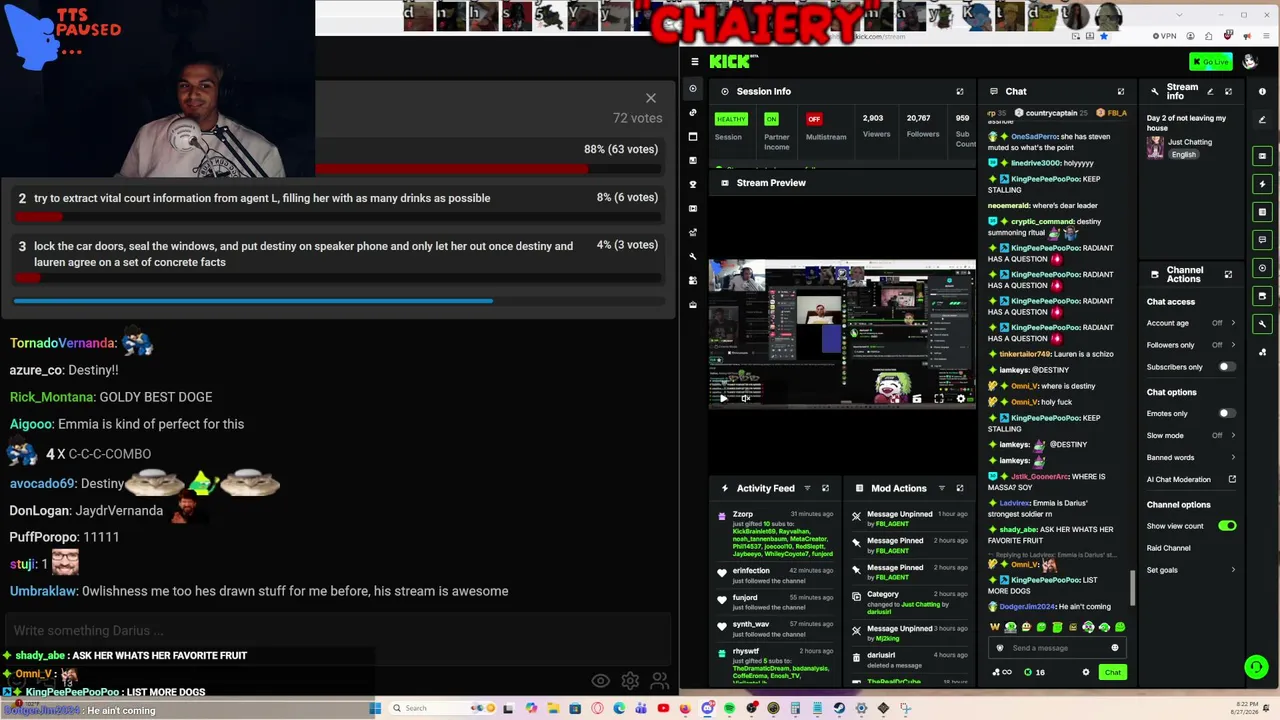Click Raid Channel
Viewport: 1280px width, 720px height.
pyautogui.click(x=1169, y=548)
